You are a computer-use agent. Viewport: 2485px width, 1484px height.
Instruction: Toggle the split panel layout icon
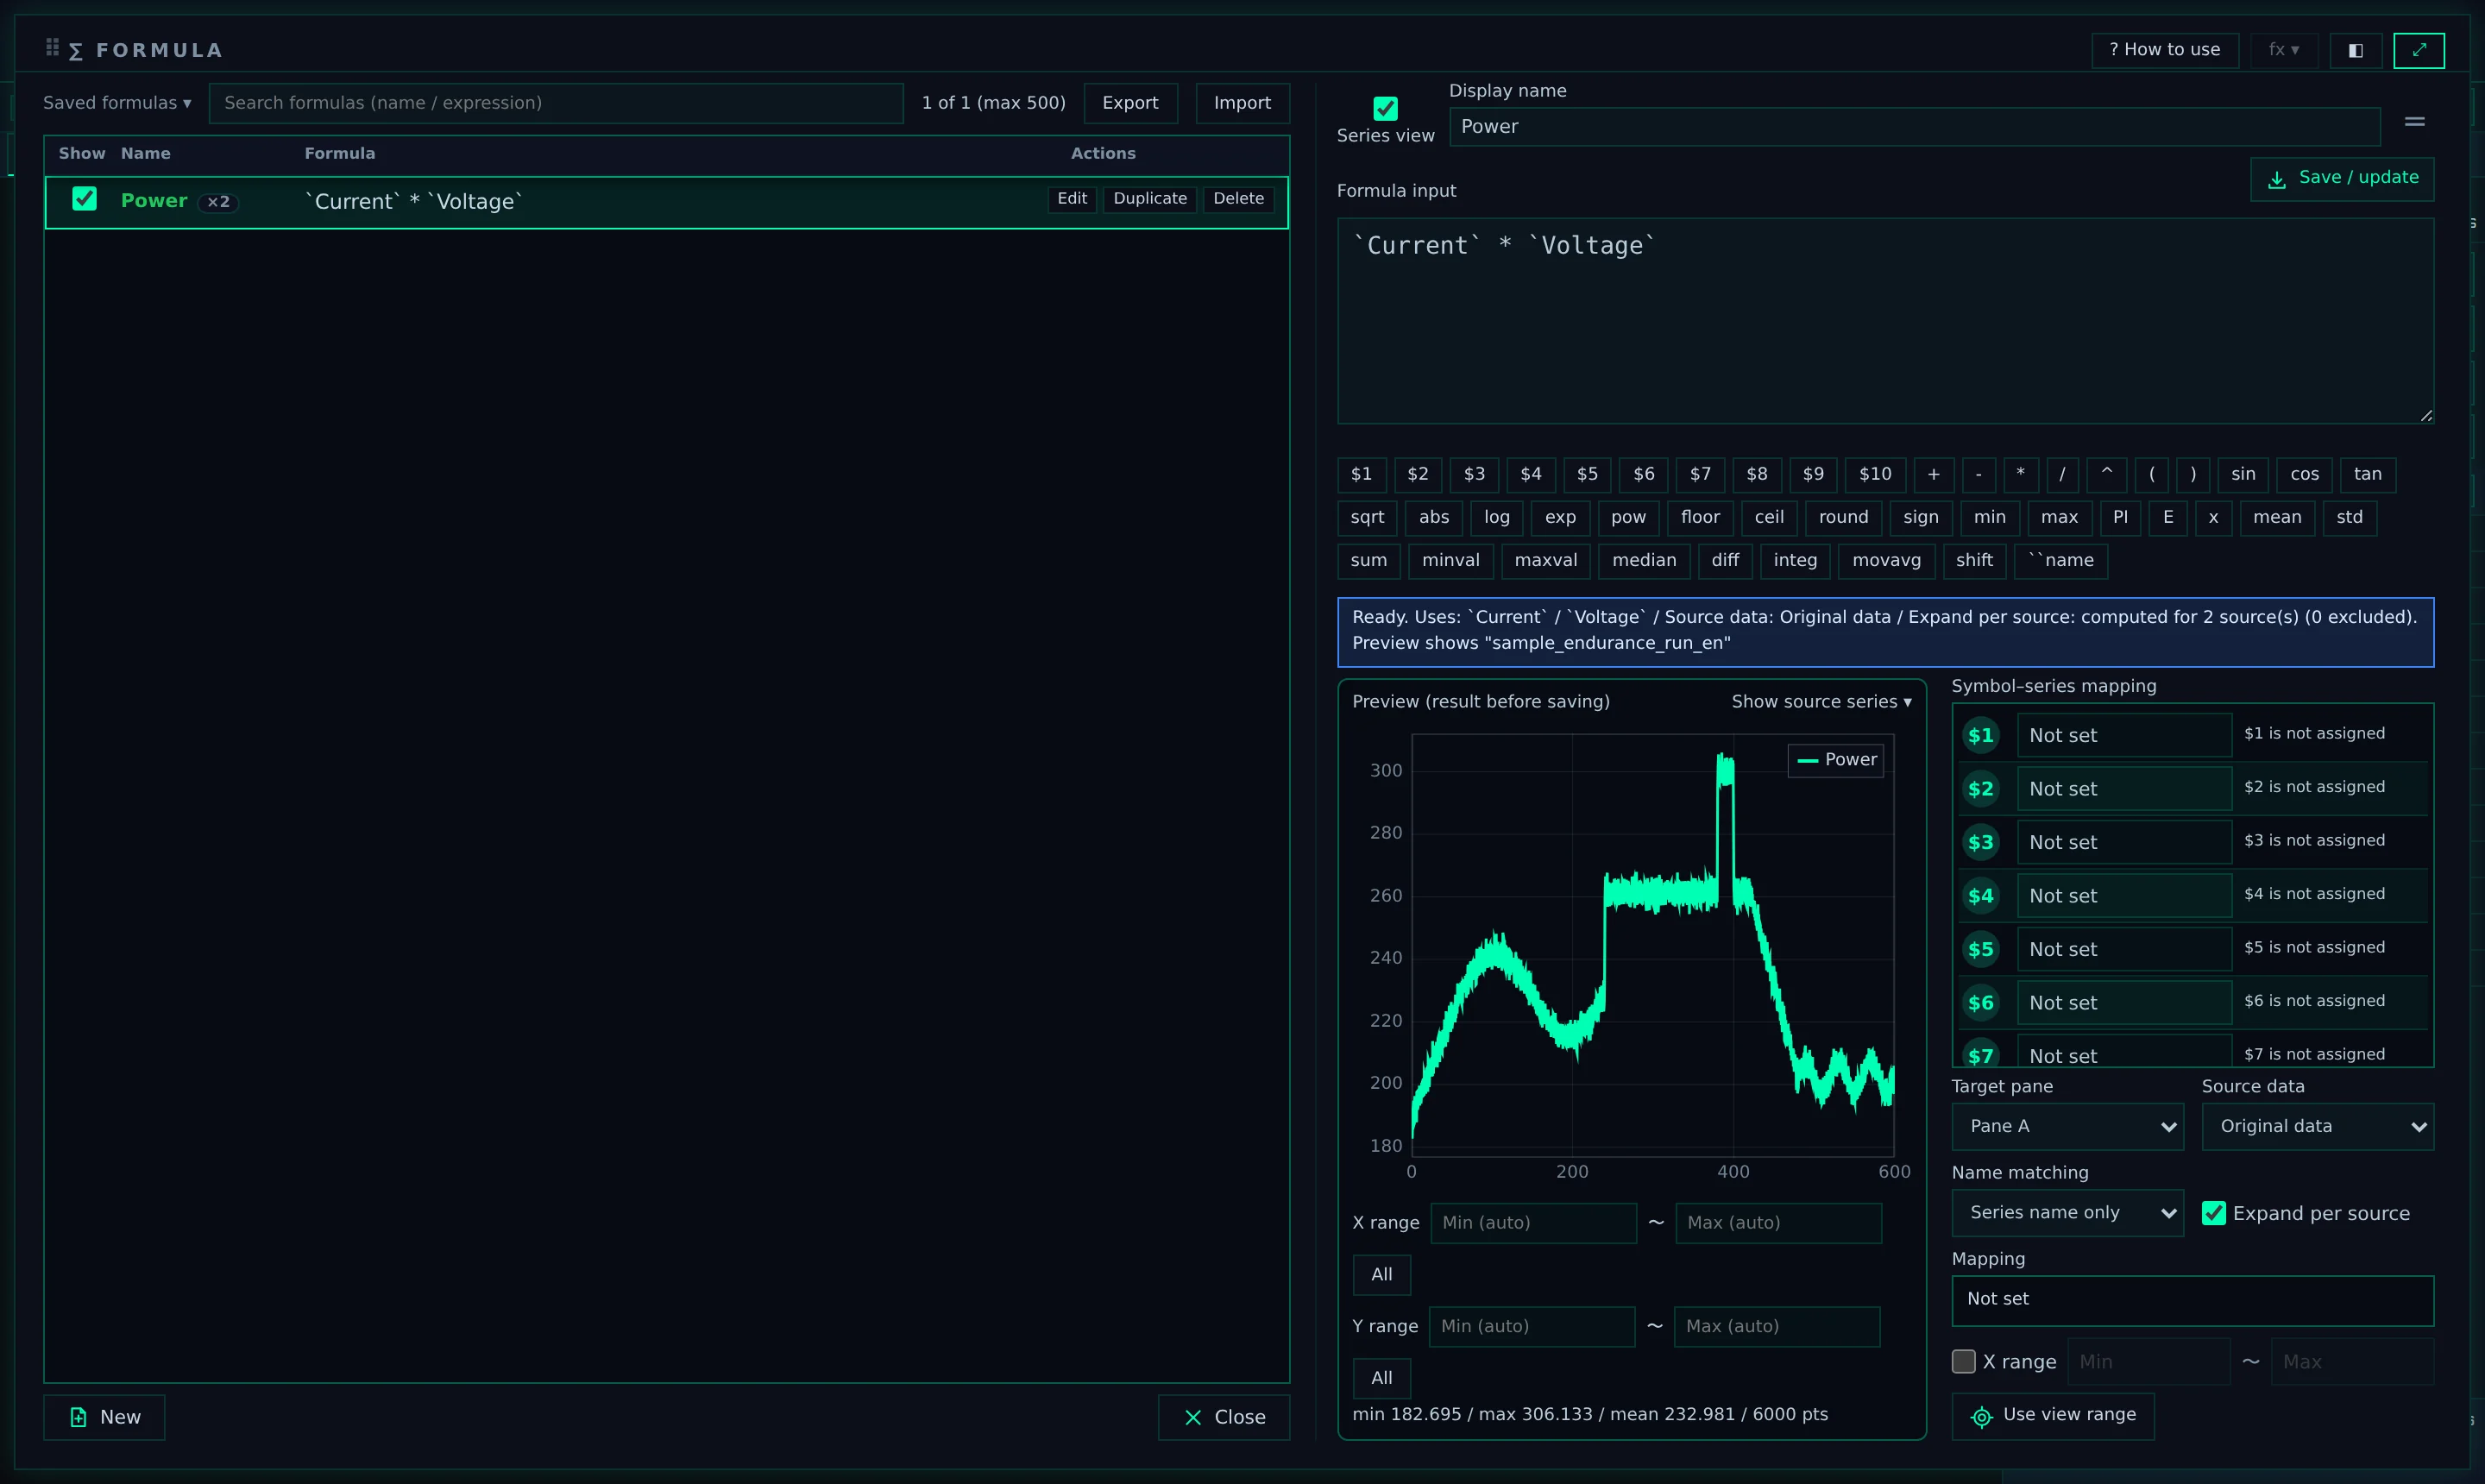[x=2355, y=50]
